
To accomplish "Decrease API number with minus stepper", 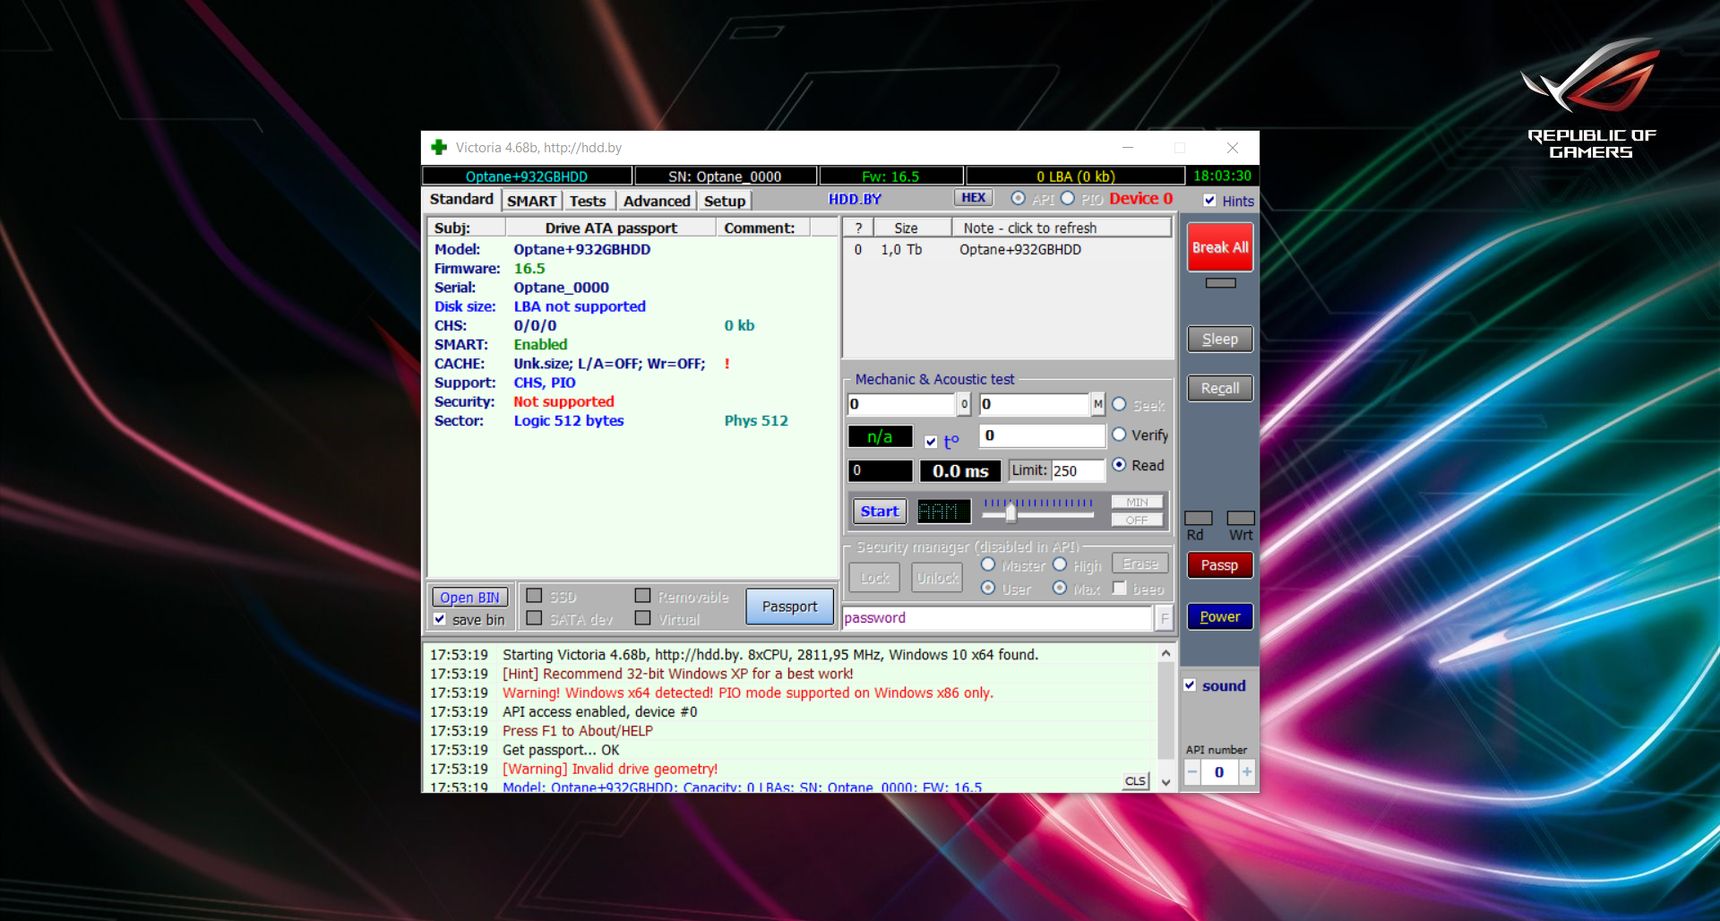I will coord(1192,772).
